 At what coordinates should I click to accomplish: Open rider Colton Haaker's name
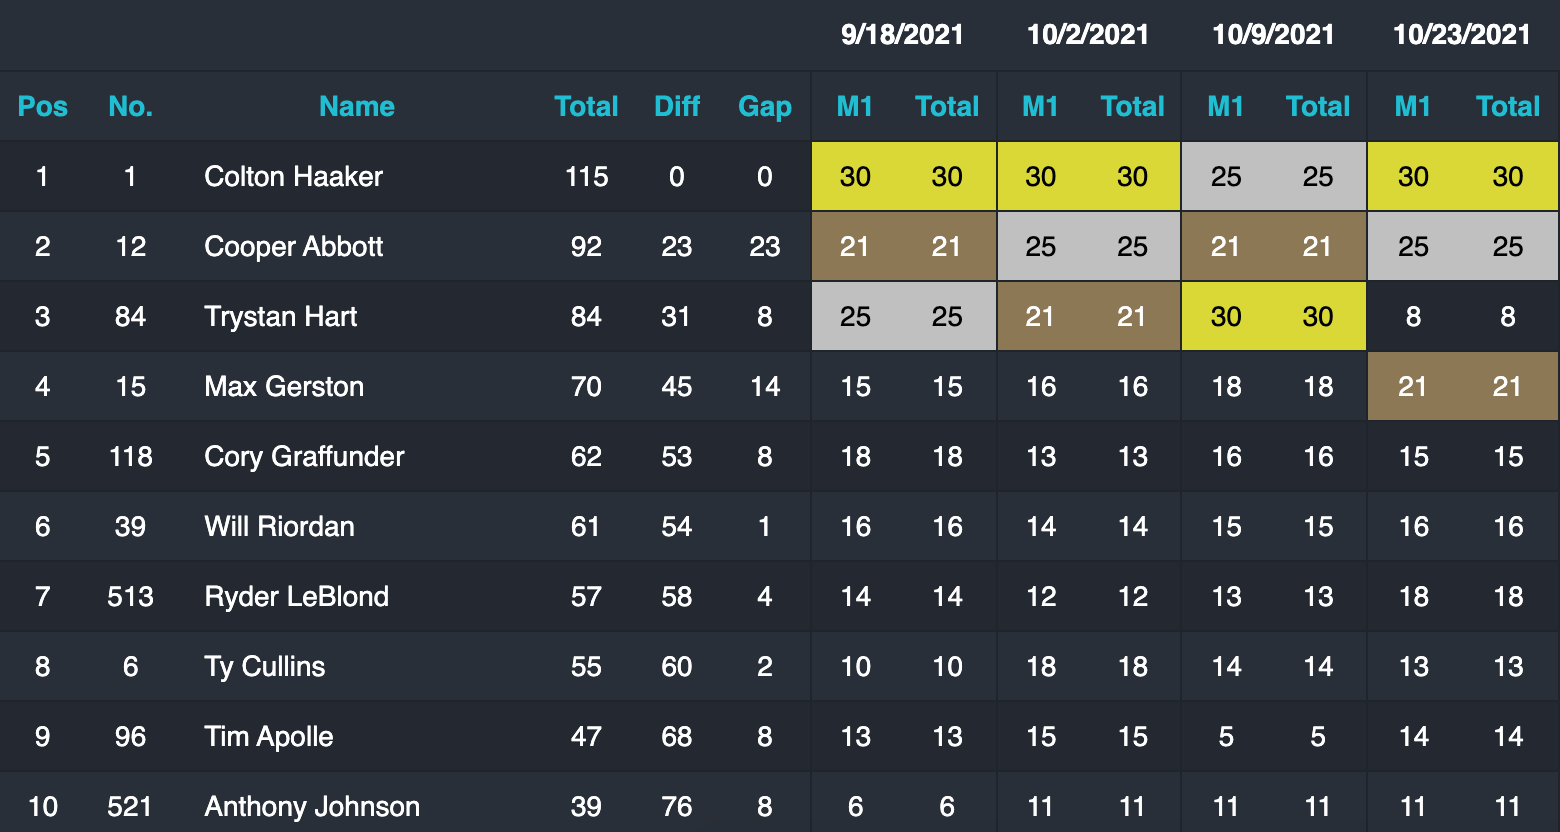pyautogui.click(x=293, y=177)
